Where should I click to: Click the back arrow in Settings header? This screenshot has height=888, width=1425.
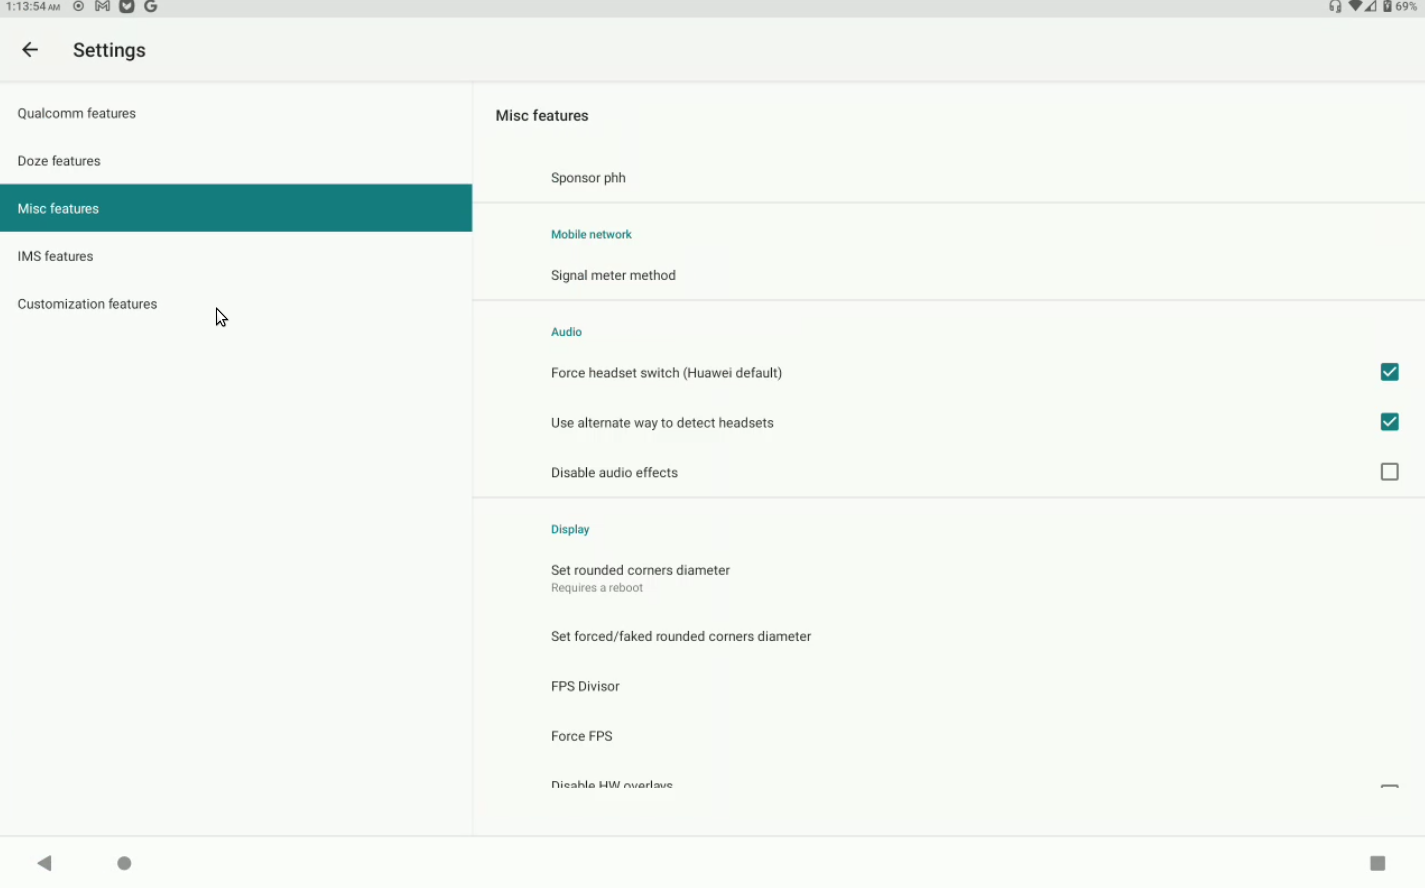(30, 50)
